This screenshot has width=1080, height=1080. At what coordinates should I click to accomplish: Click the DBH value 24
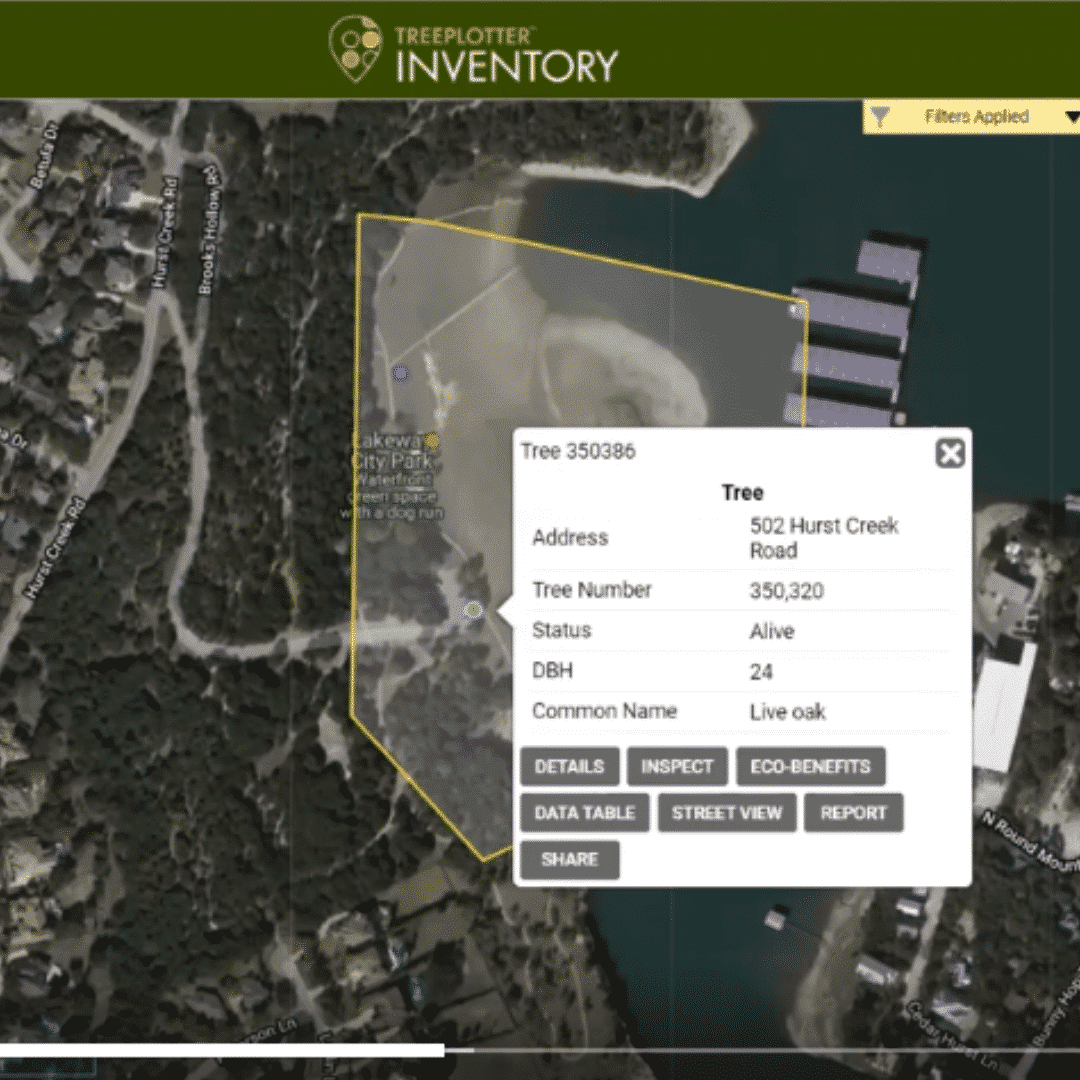(x=761, y=672)
